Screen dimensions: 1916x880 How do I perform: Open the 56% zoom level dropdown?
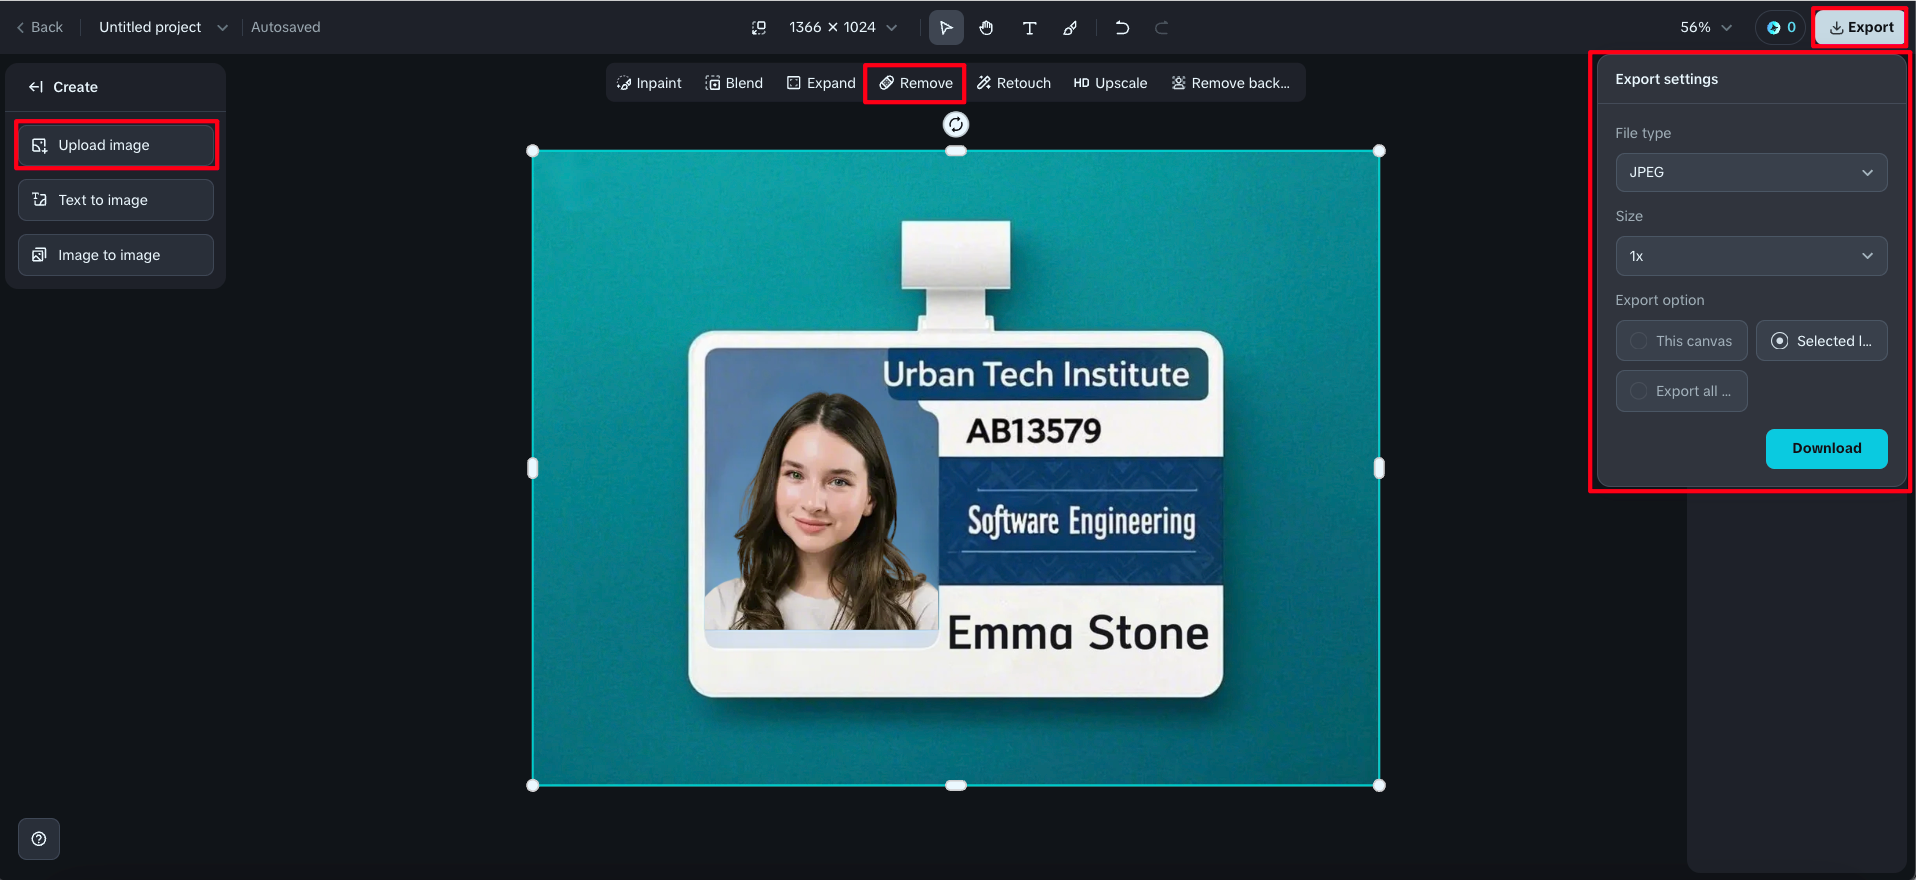1705,28
